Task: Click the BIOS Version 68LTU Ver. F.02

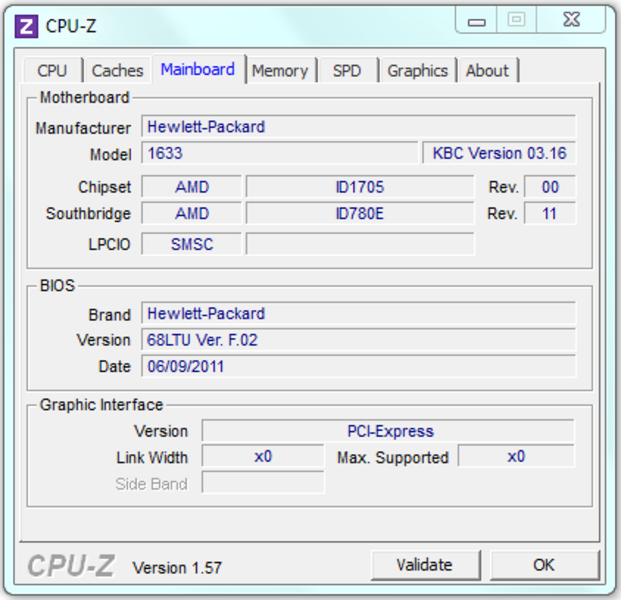Action: coord(358,340)
